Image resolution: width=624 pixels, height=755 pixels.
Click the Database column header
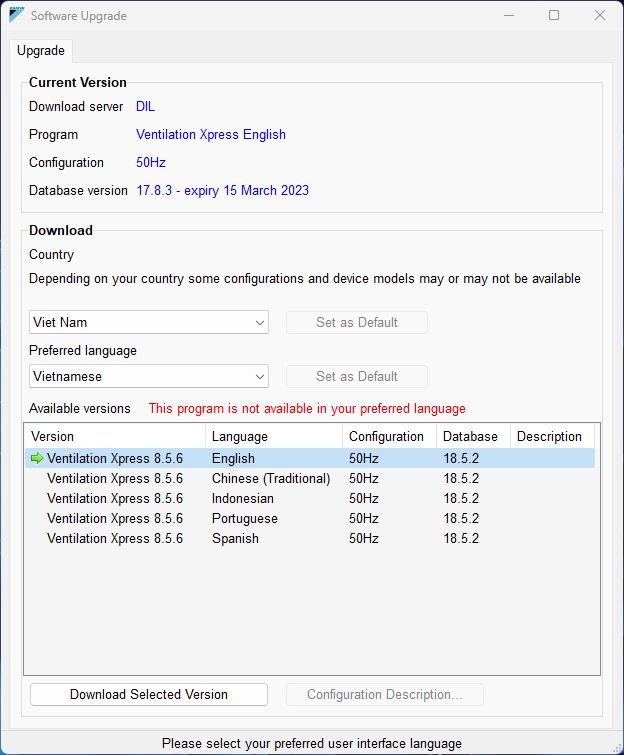tap(473, 436)
